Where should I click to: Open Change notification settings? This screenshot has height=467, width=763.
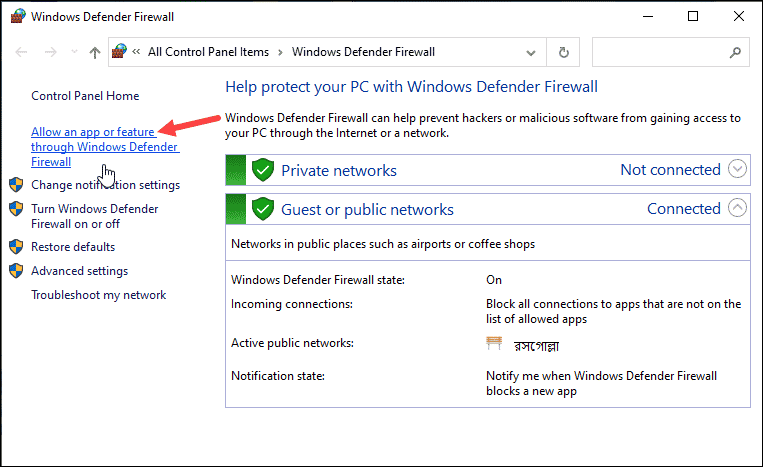coord(106,185)
